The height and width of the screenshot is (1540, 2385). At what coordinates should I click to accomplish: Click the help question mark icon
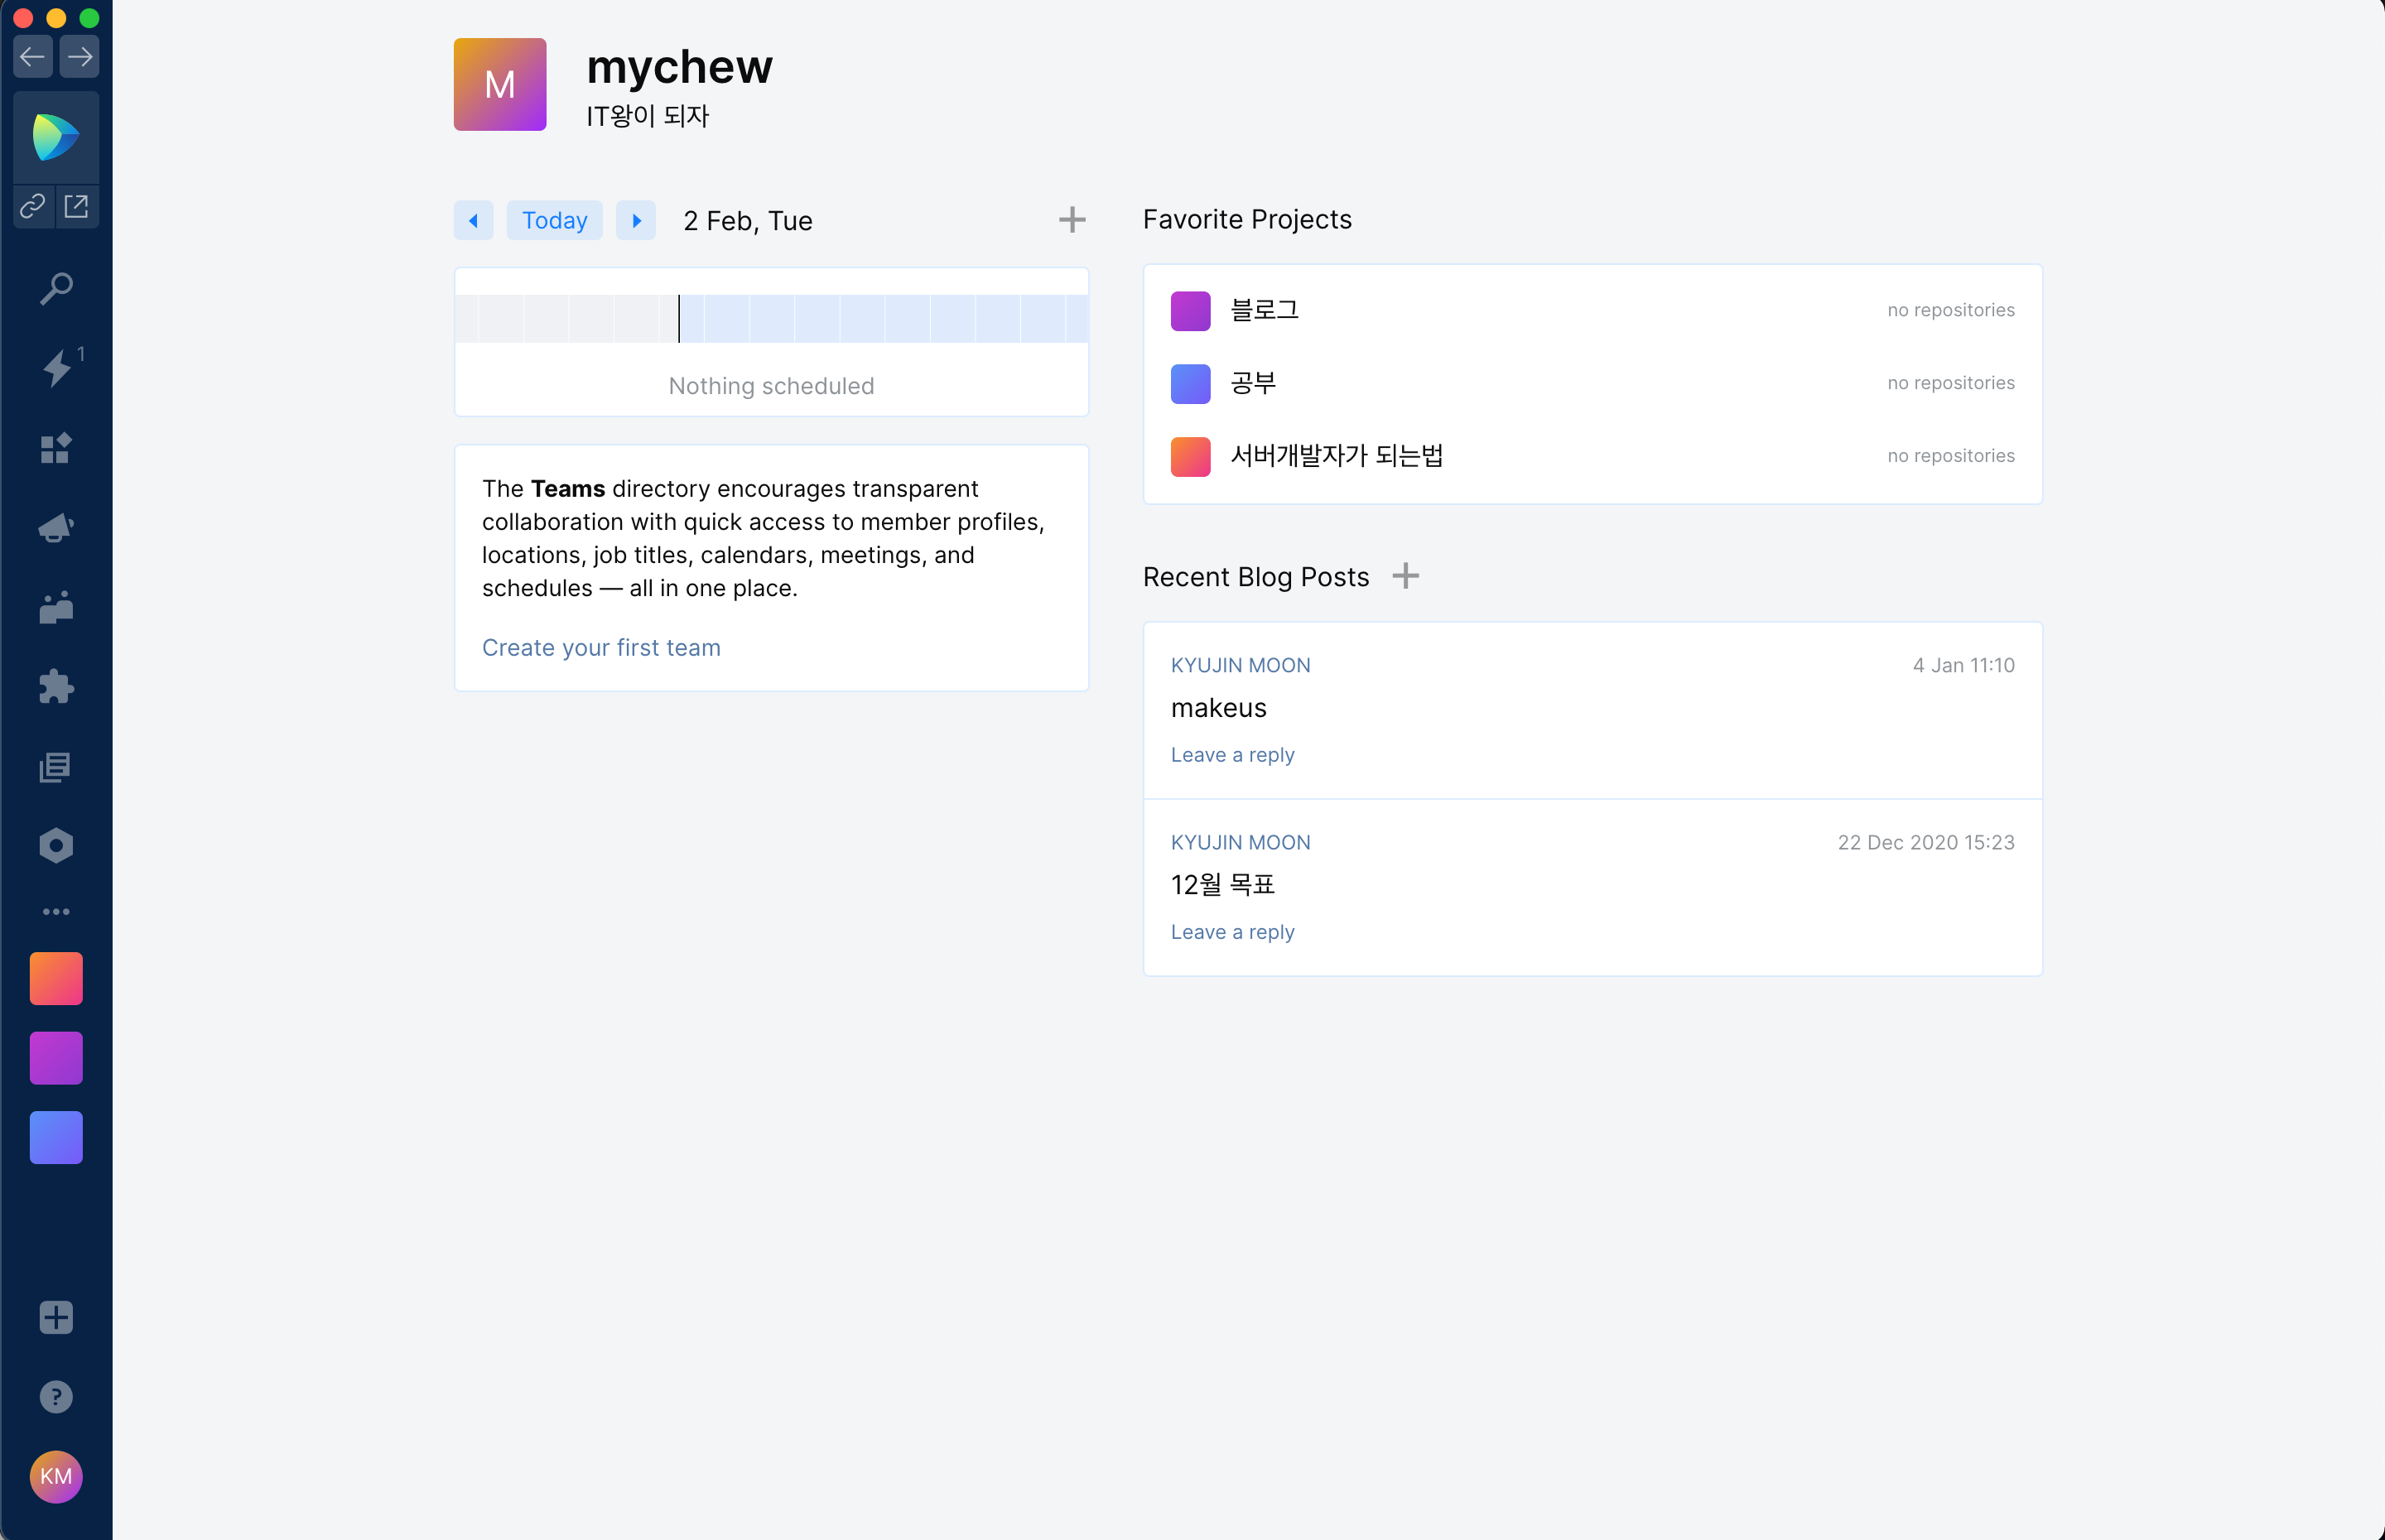pos(56,1396)
